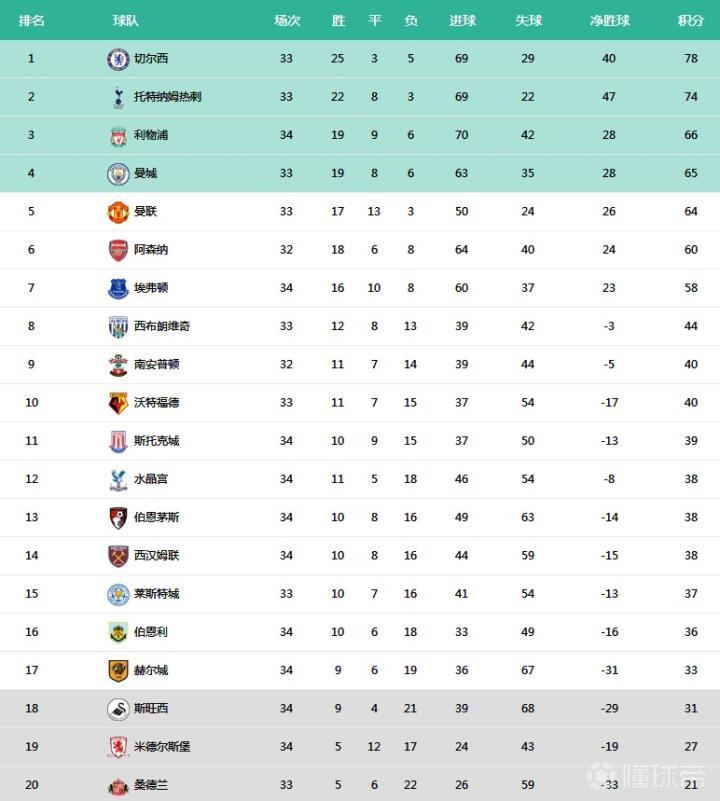Click the Tottenham Hotspur crest icon
This screenshot has height=801, width=720.
tap(118, 97)
